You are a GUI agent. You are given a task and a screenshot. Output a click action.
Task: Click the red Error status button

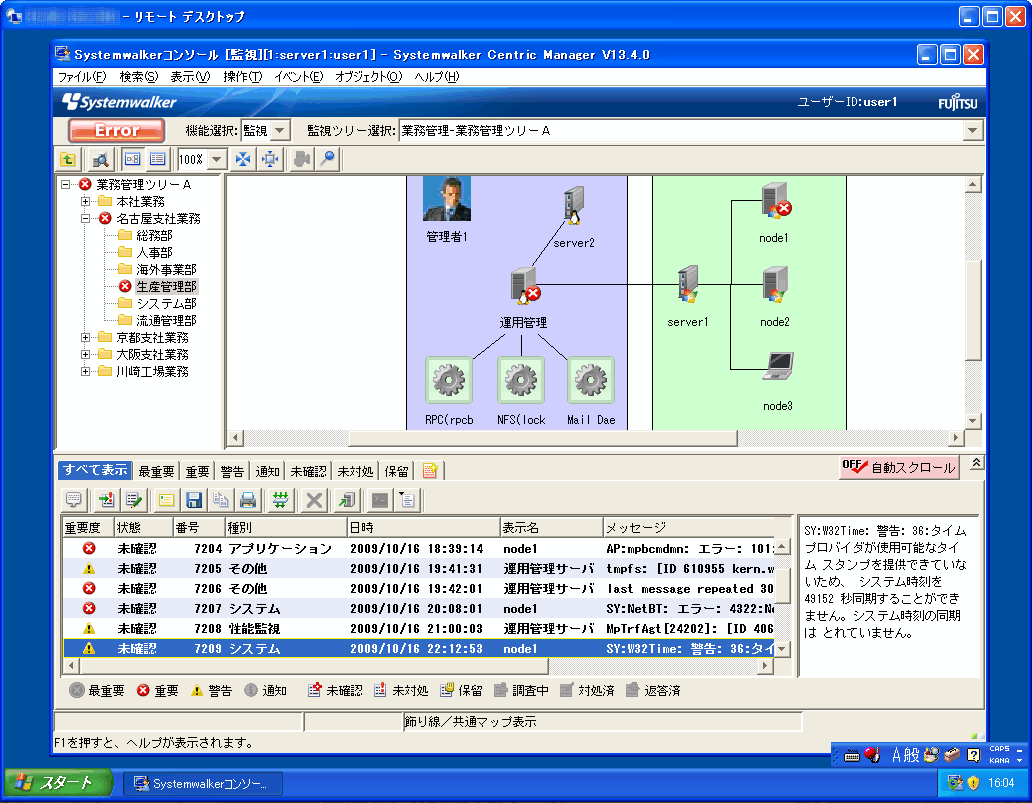tap(116, 130)
